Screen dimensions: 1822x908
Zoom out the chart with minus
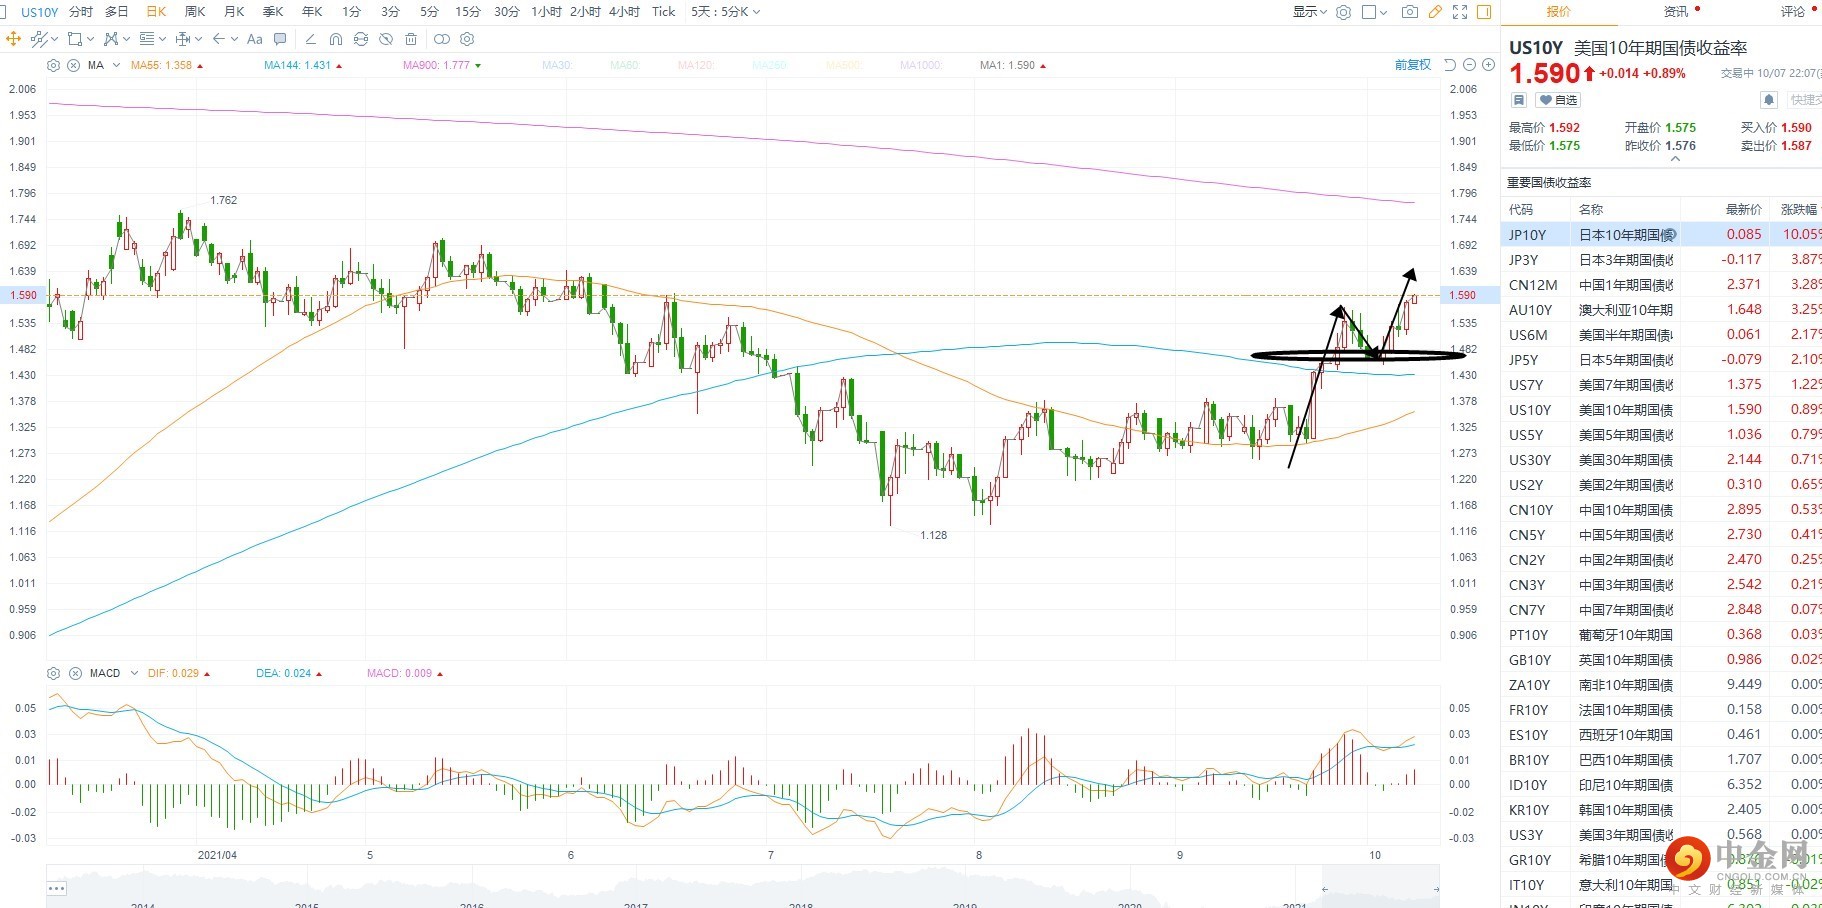[x=1469, y=65]
